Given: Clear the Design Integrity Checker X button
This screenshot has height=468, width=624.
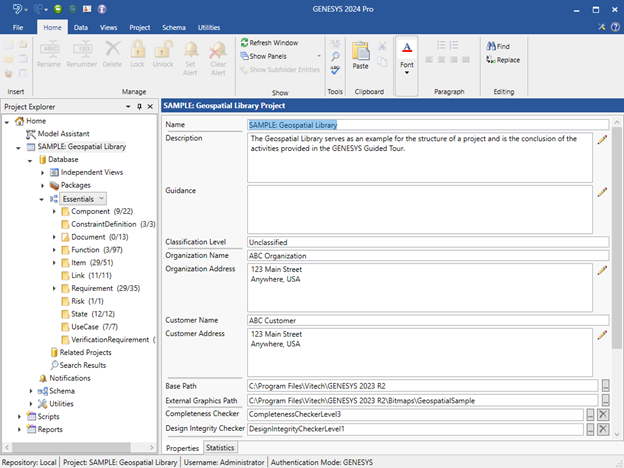Looking at the screenshot, I should pyautogui.click(x=603, y=429).
